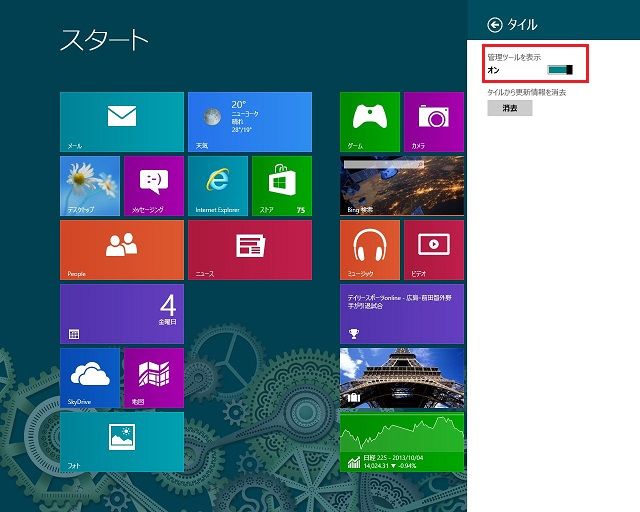Launch the Camera (カメラ) tile
This screenshot has width=640, height=512.
pos(434,122)
